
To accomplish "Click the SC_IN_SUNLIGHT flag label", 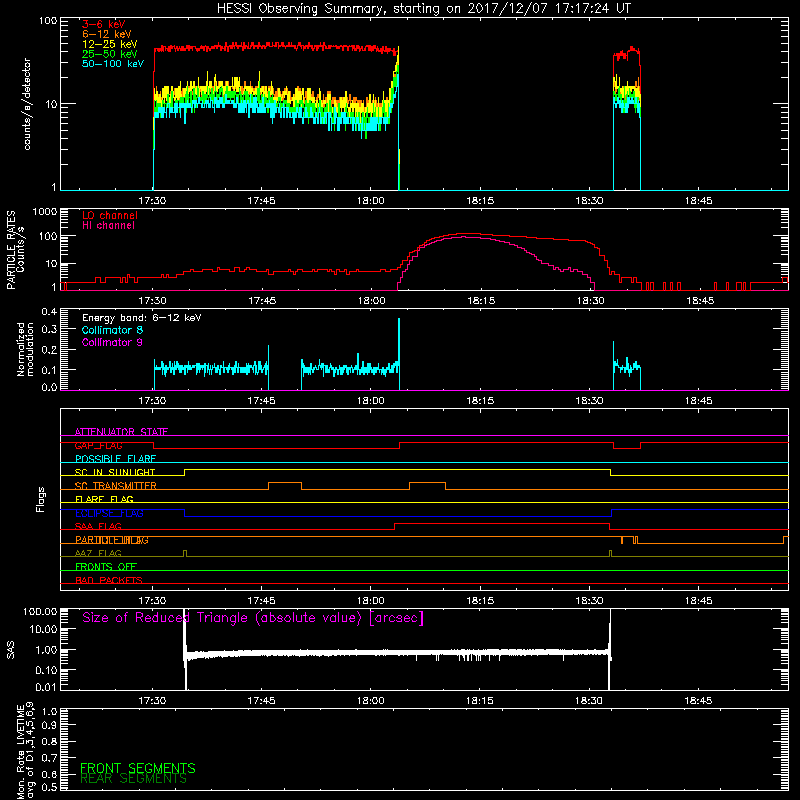I will [115, 472].
